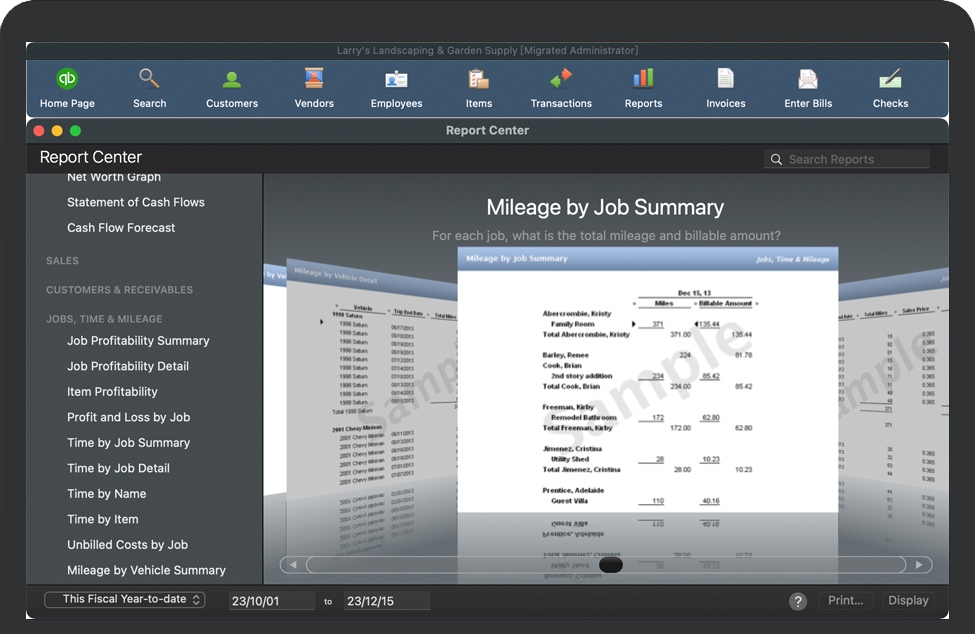Click the Checks toolbar icon

coord(890,79)
